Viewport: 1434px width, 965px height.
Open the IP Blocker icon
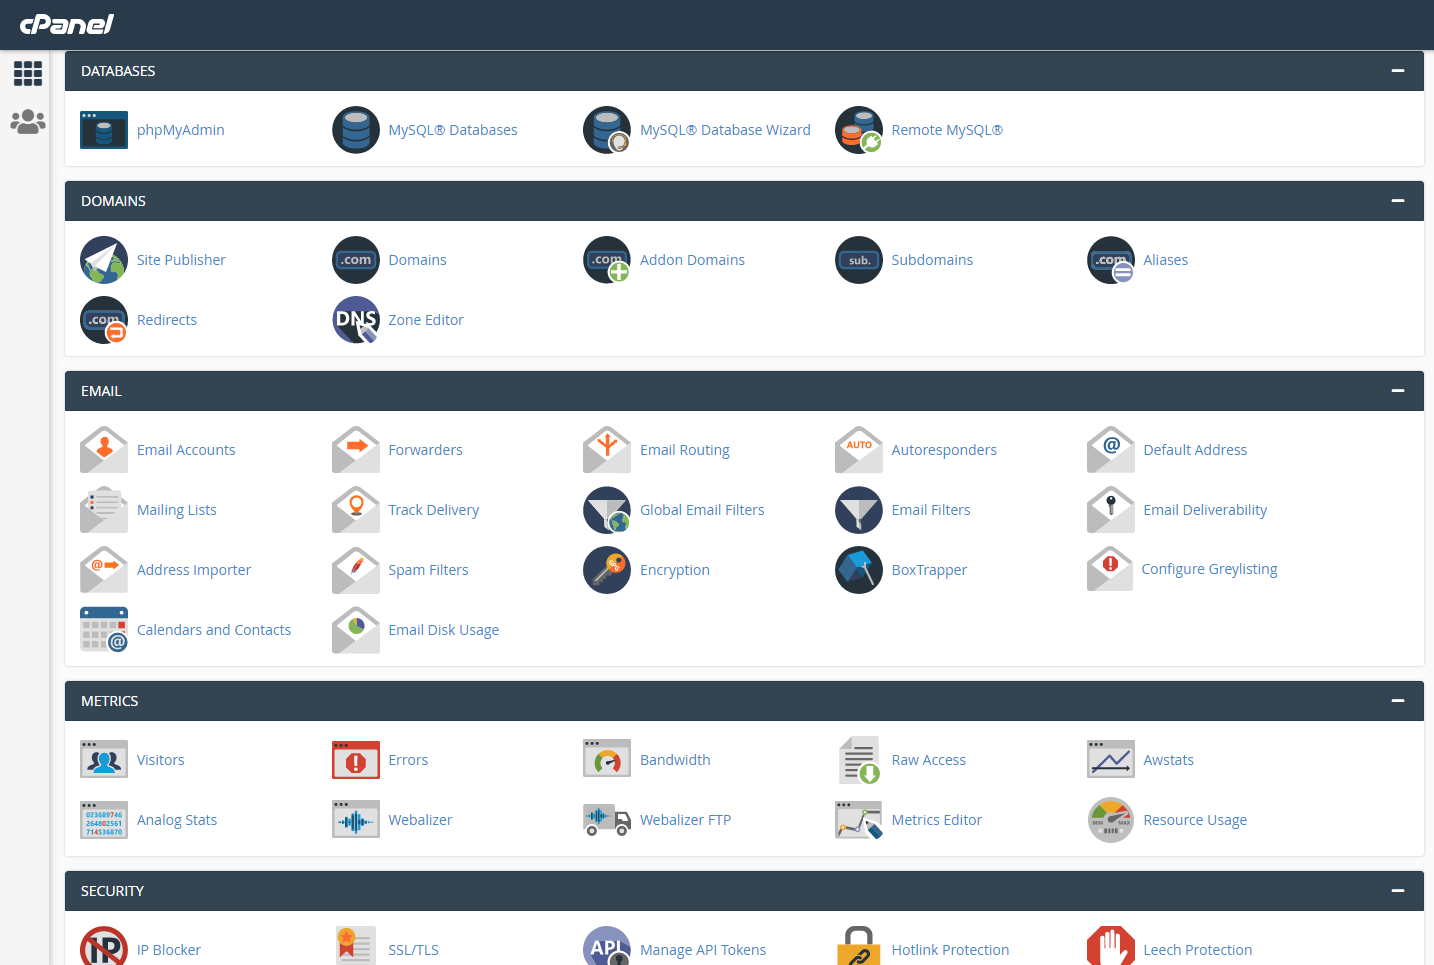click(x=104, y=946)
